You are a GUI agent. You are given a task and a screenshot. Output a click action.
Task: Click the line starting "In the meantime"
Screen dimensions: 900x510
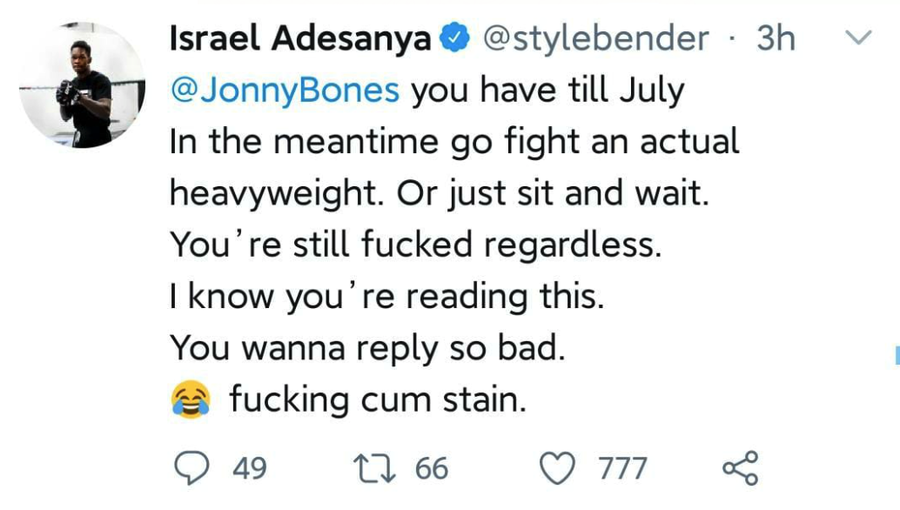pyautogui.click(x=455, y=142)
